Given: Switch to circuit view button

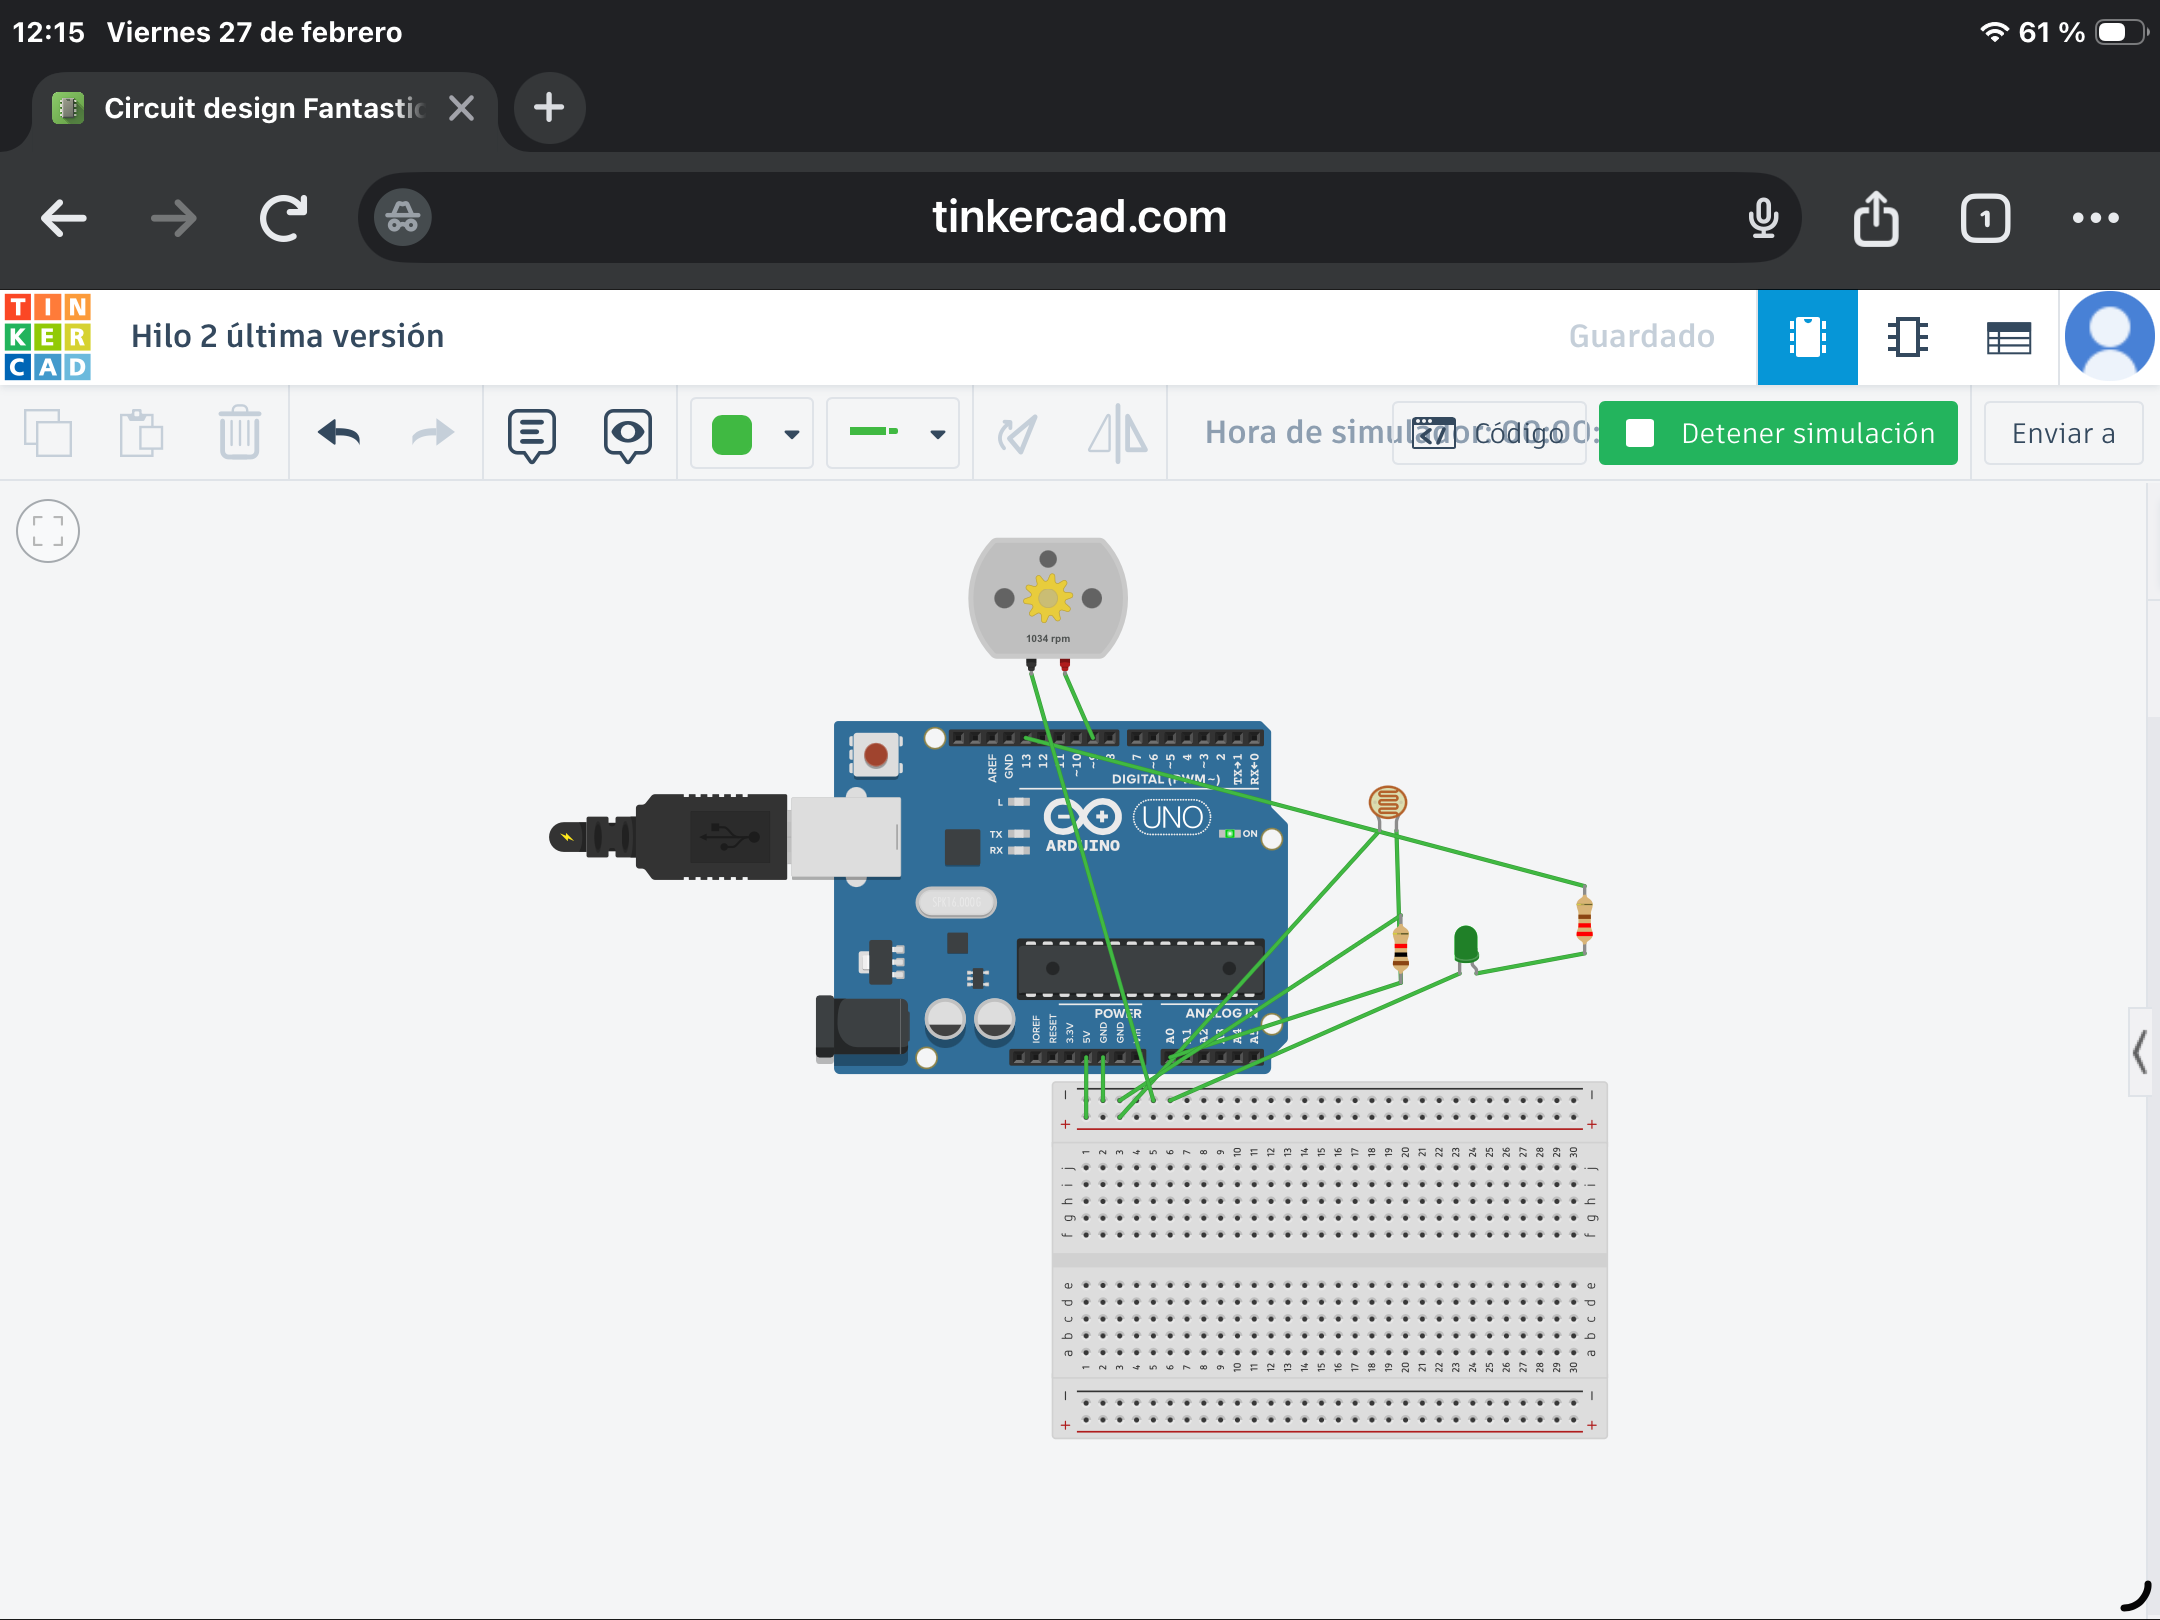Looking at the screenshot, I should (x=1807, y=337).
